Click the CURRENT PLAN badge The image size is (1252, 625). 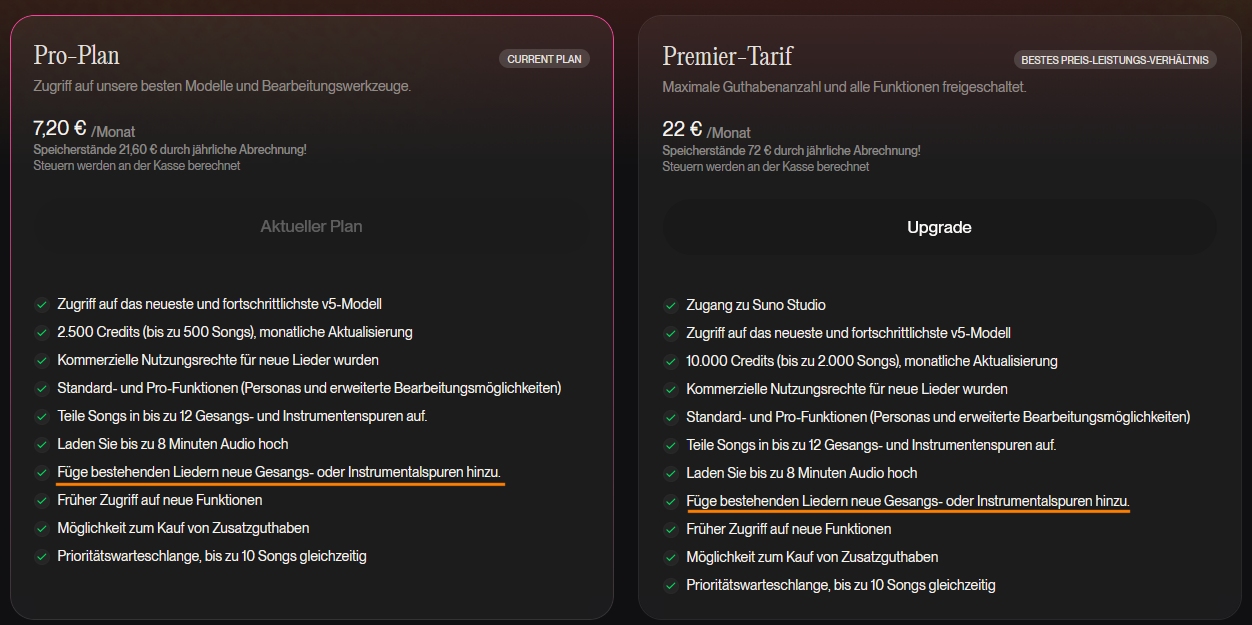pyautogui.click(x=544, y=59)
